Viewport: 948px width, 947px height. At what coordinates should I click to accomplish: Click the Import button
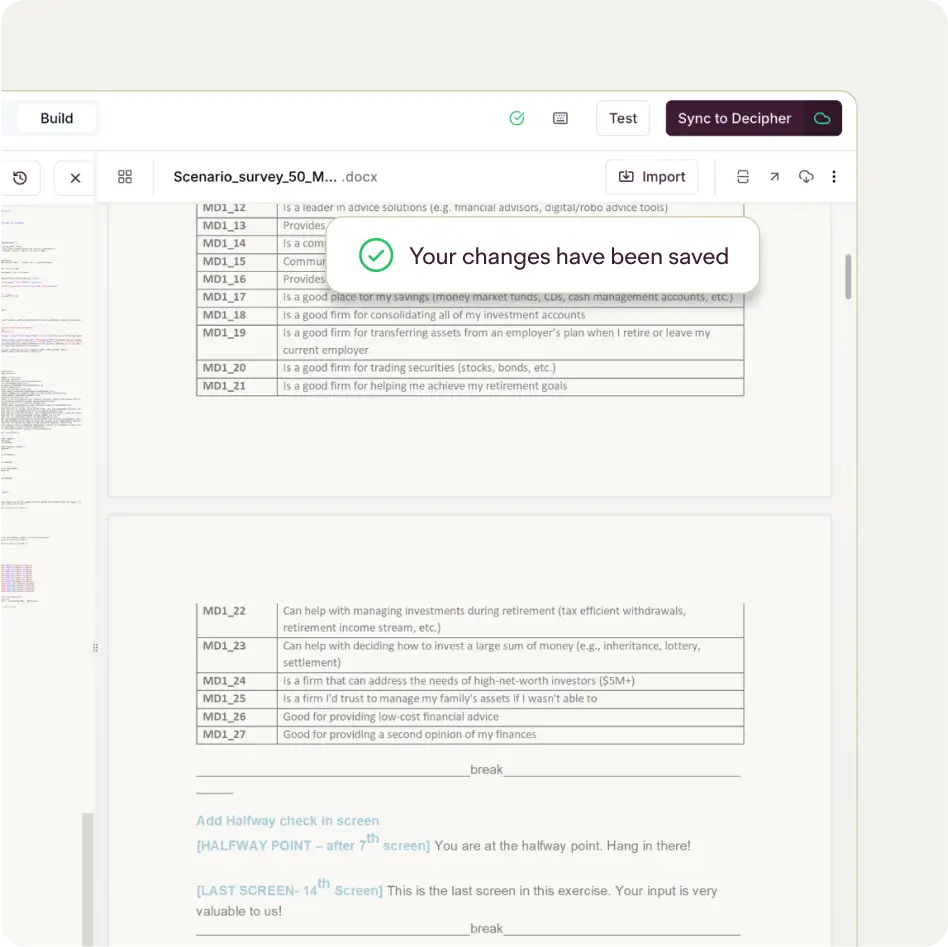(x=652, y=177)
